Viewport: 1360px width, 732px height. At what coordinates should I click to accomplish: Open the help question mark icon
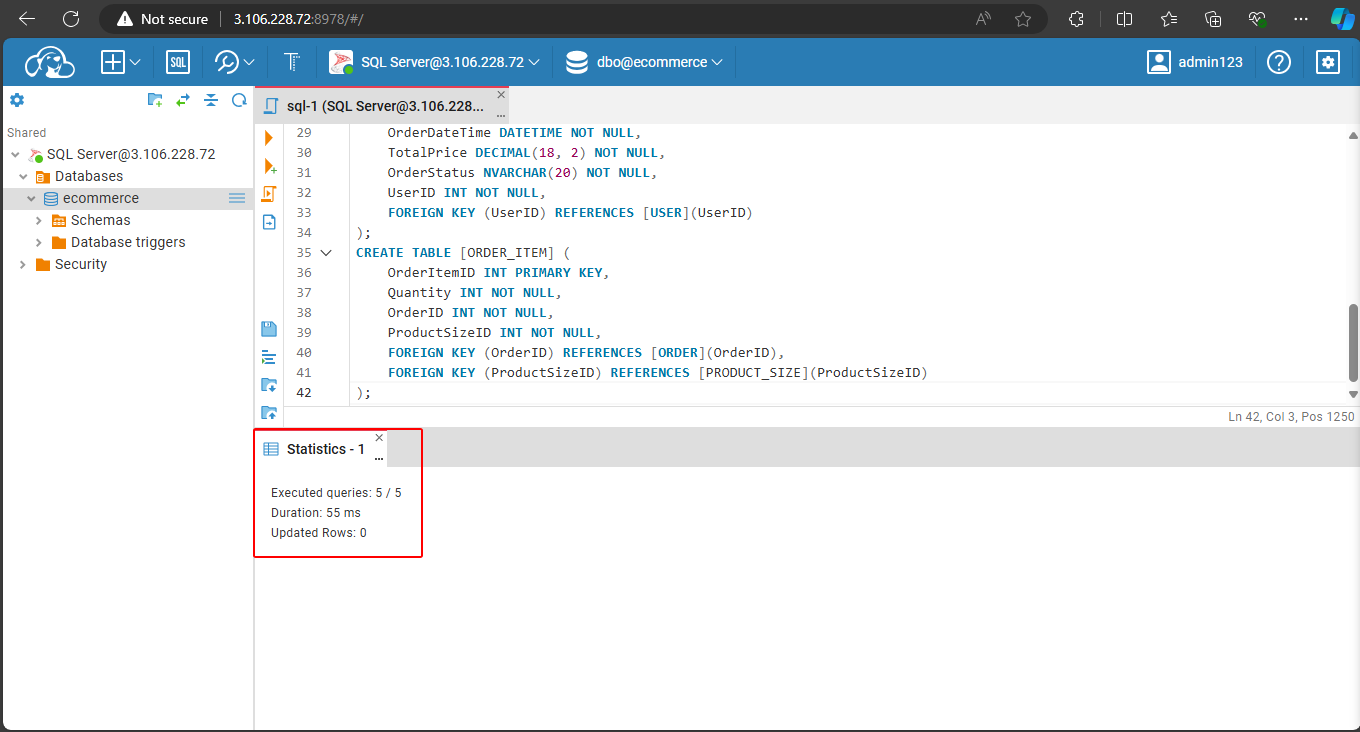1279,62
